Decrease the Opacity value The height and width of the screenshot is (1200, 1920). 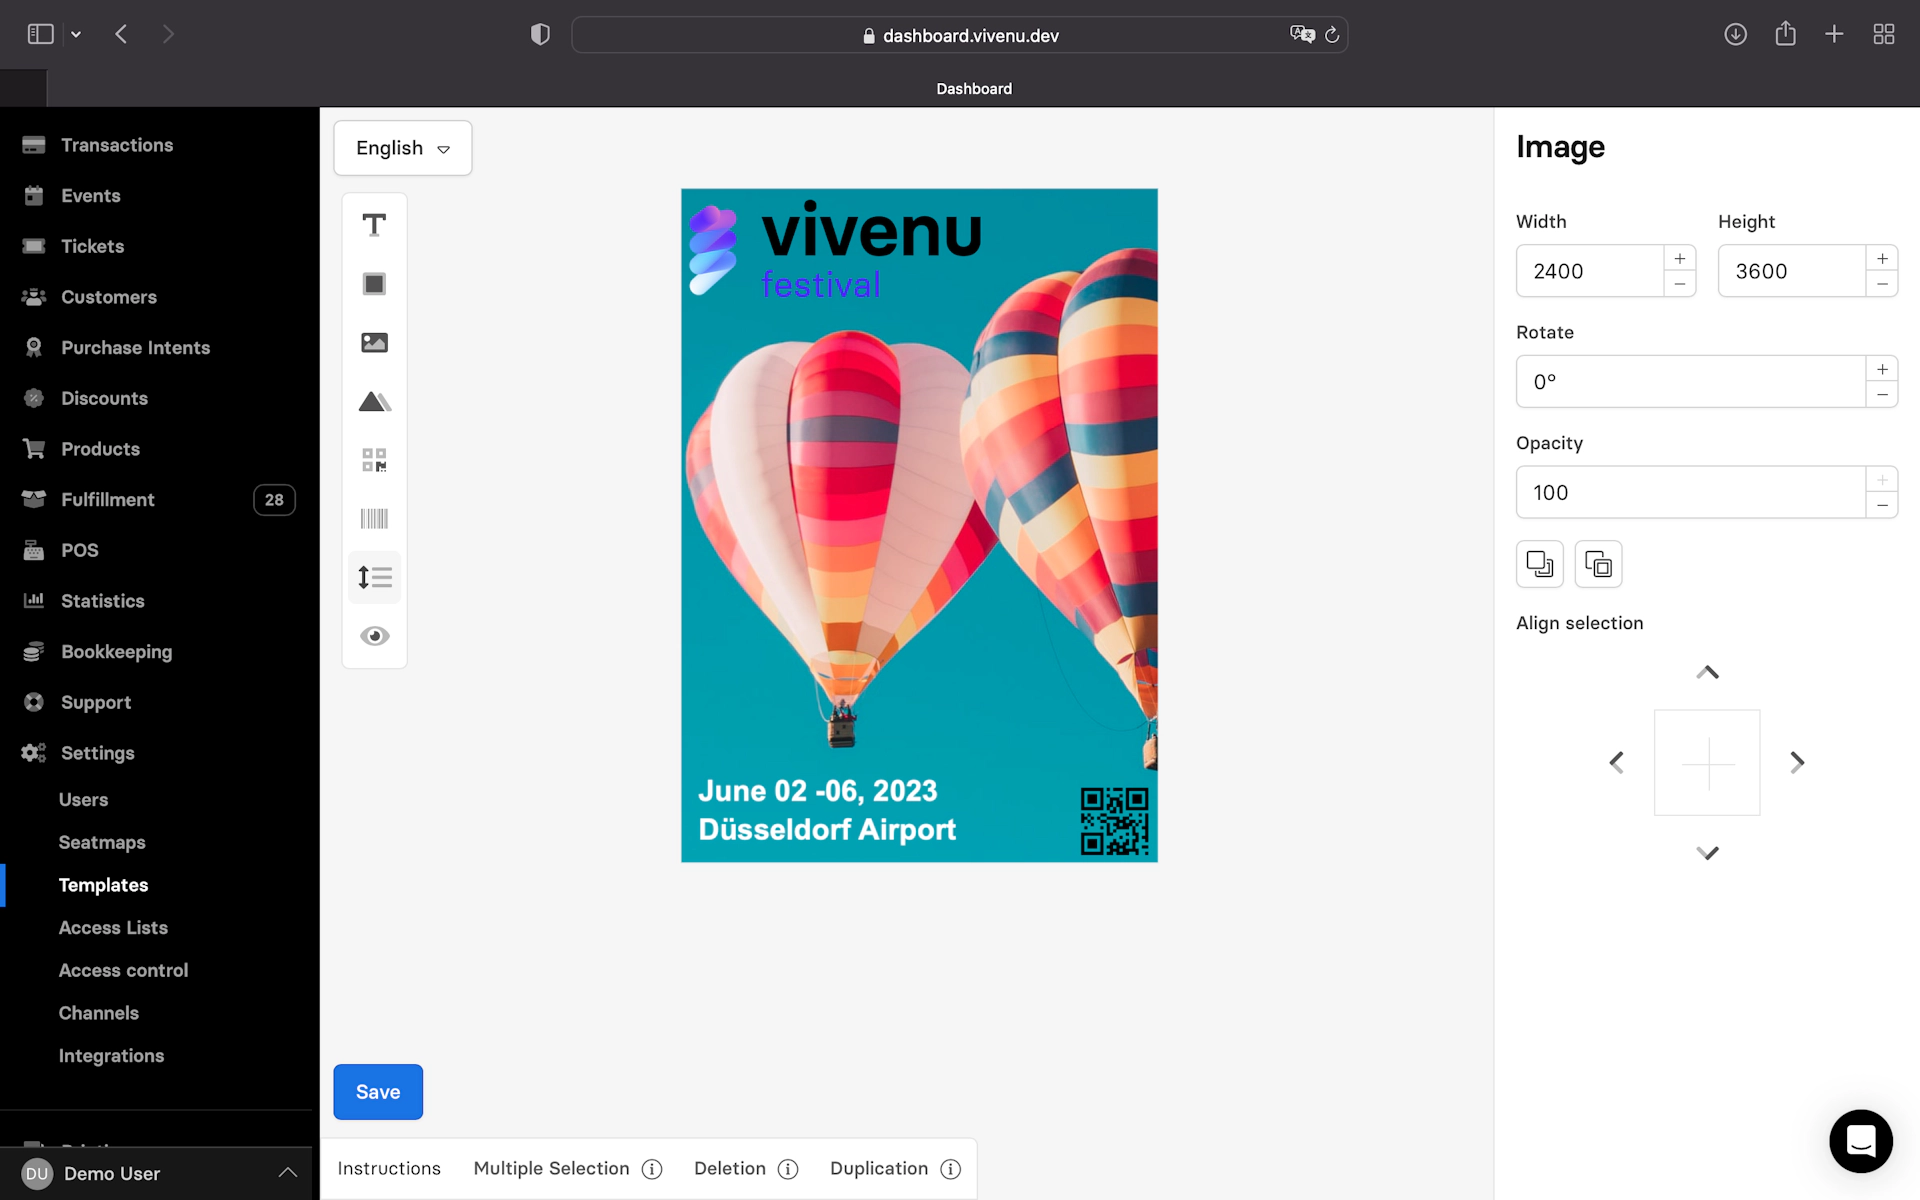point(1882,505)
